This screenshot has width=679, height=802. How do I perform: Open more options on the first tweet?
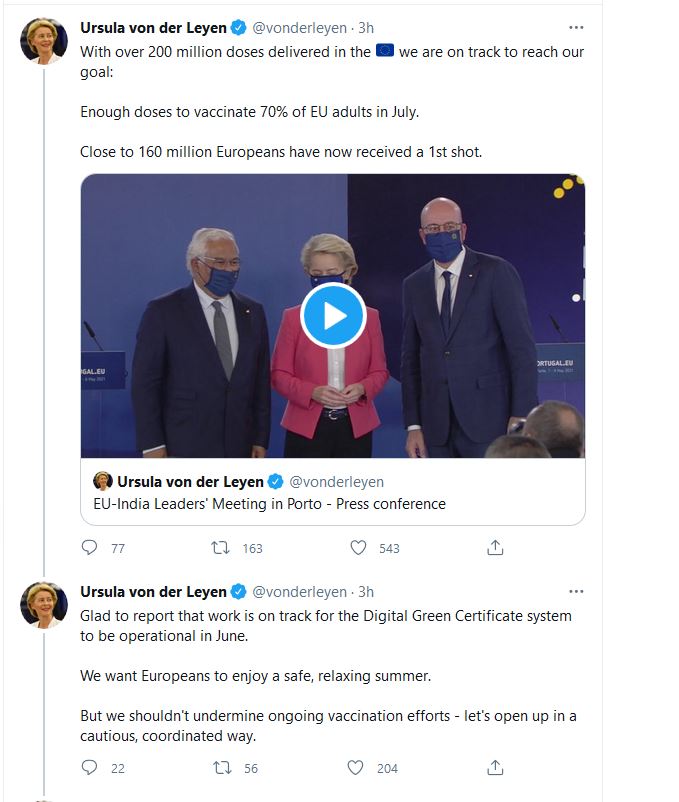tap(575, 27)
